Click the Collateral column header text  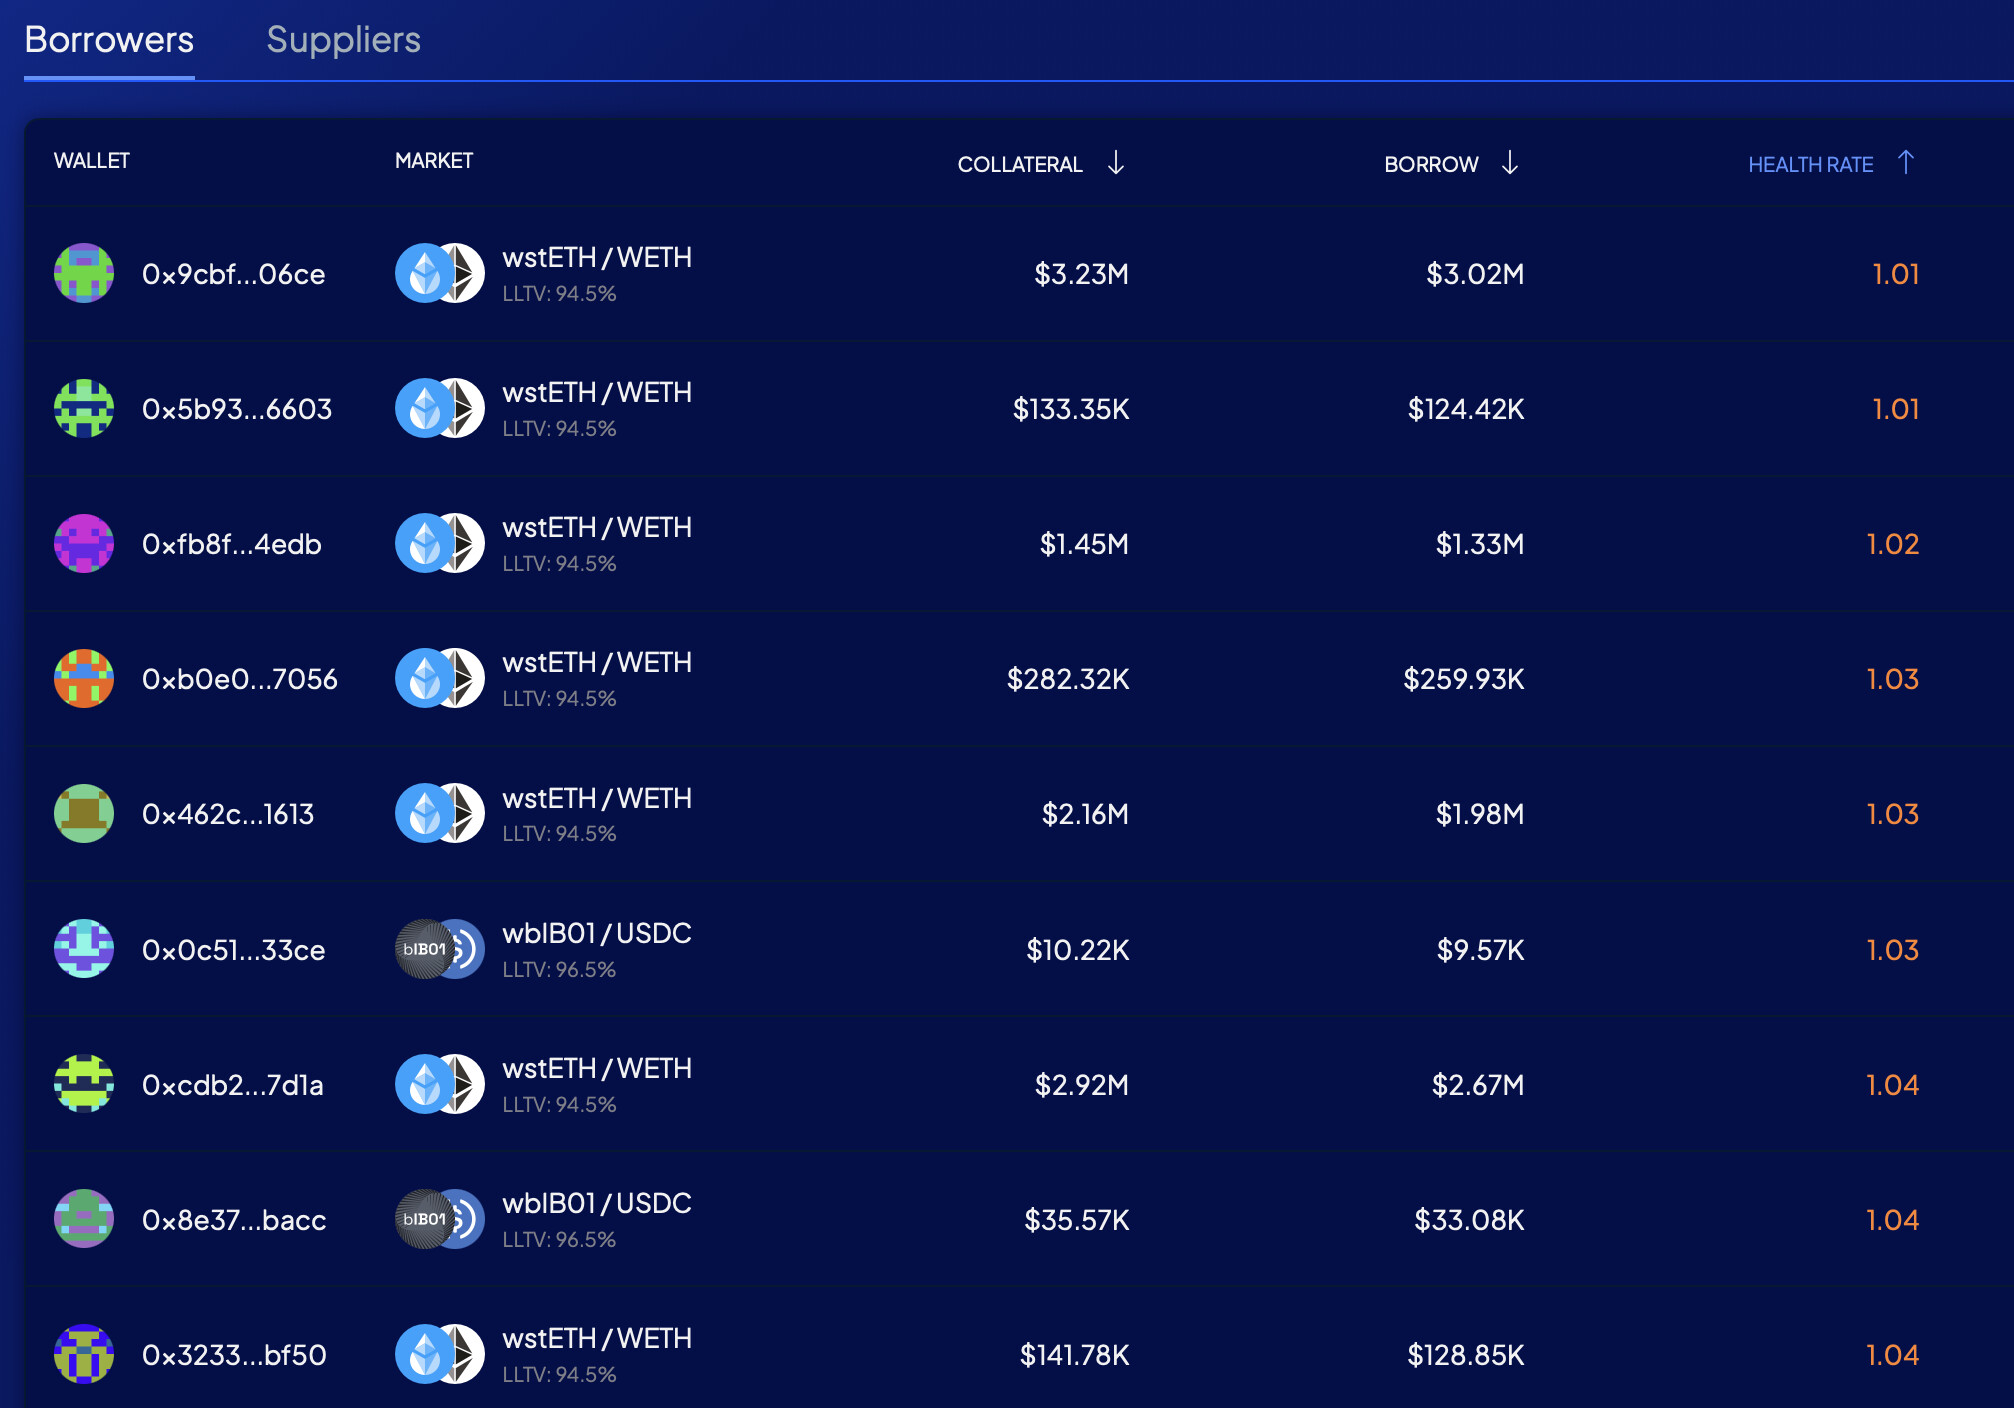pos(1019,165)
